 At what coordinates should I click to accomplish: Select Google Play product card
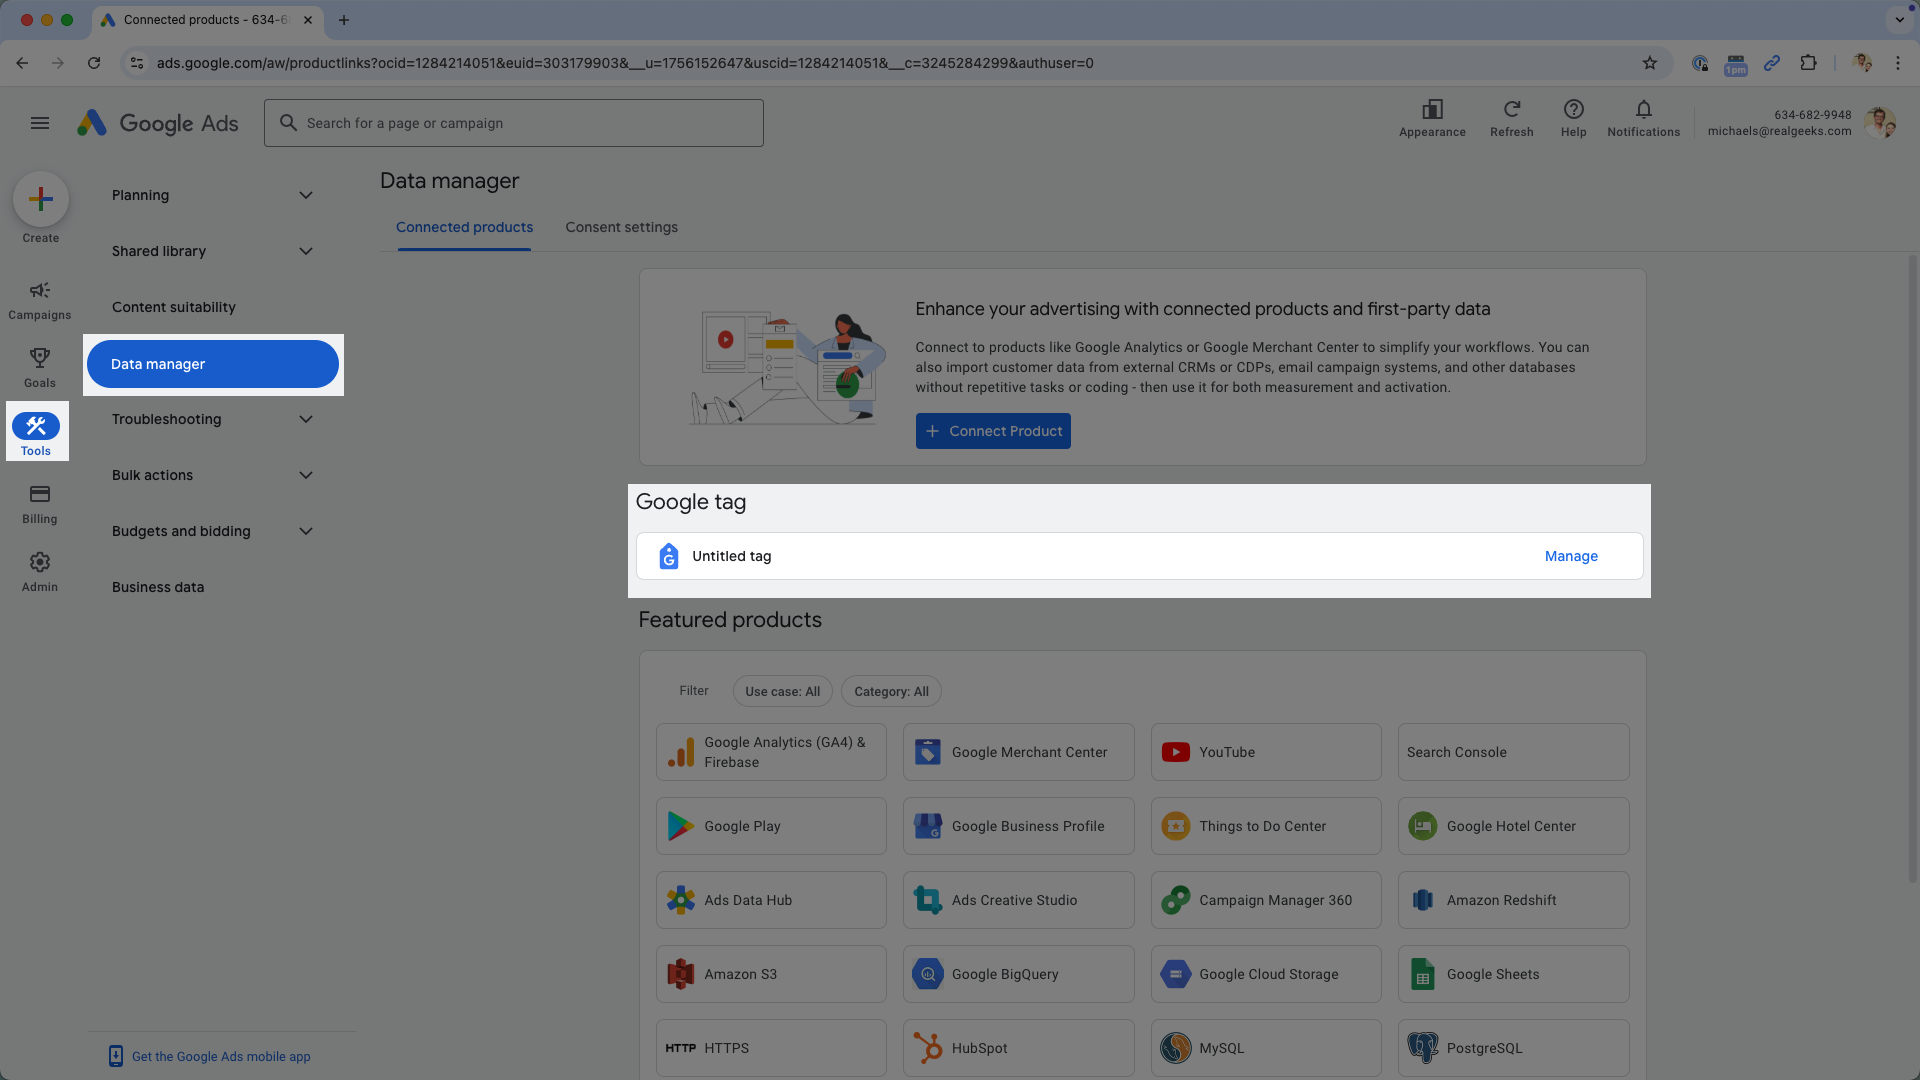[771, 826]
